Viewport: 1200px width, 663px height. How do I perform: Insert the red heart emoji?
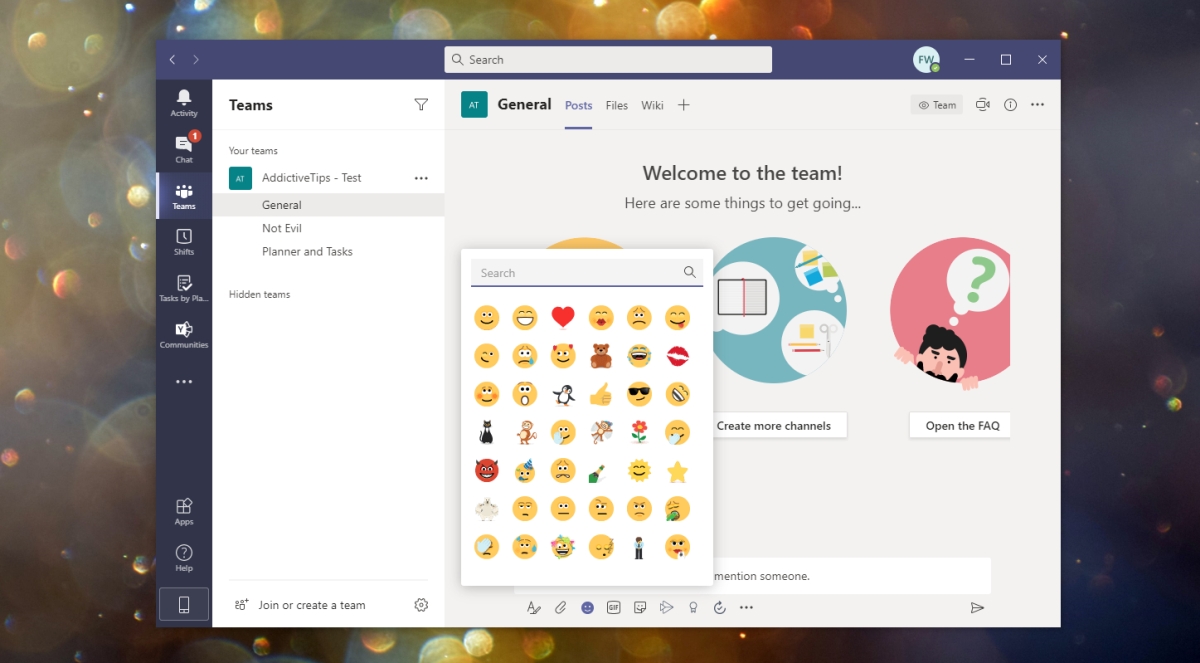(x=563, y=318)
